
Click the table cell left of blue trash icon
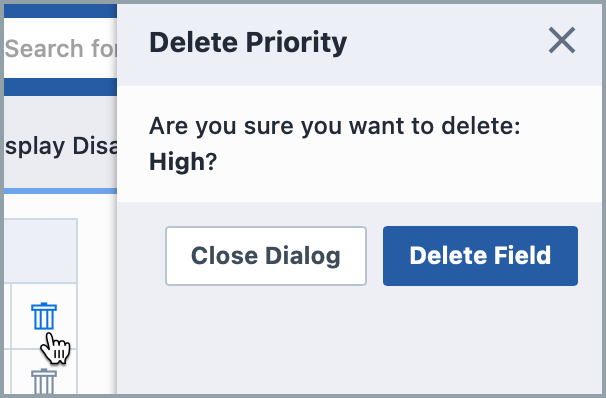[7, 316]
